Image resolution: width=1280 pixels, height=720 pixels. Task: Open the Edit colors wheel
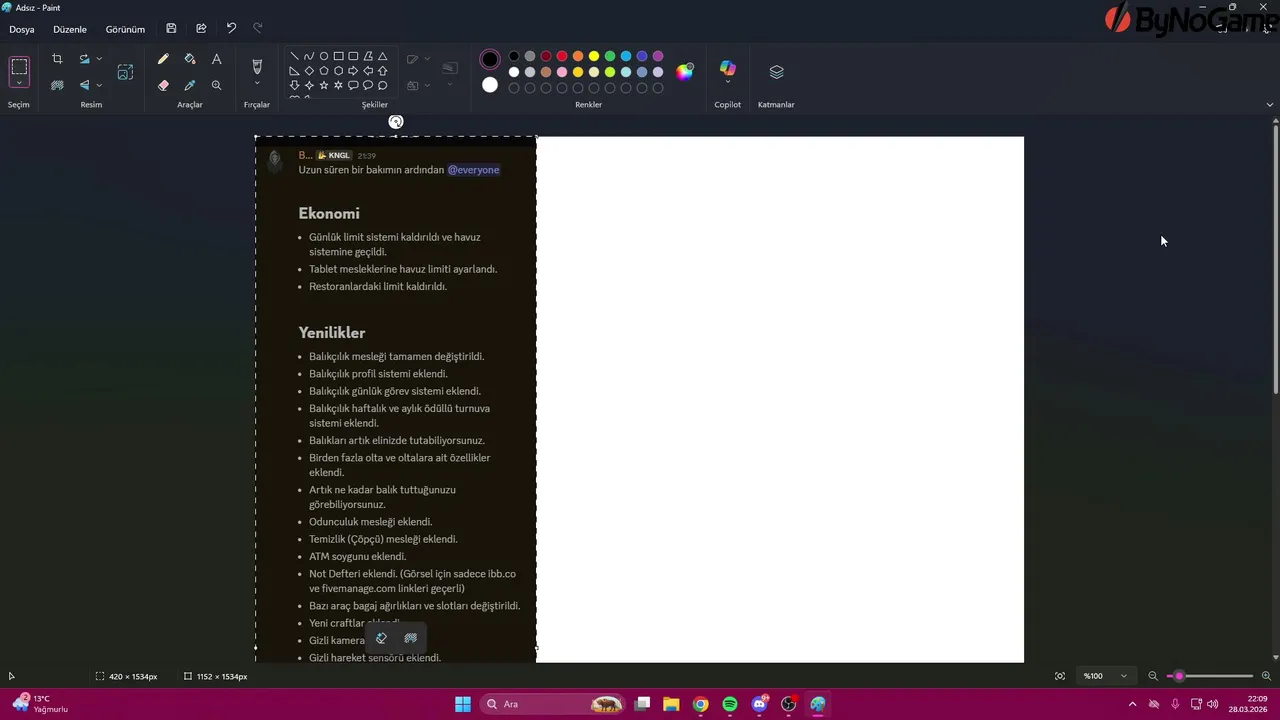pos(684,71)
